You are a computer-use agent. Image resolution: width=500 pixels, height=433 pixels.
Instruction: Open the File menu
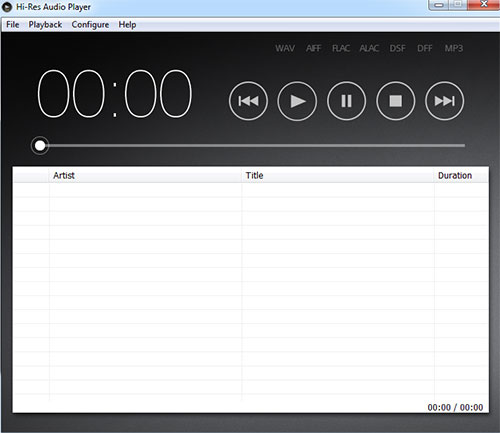click(13, 25)
